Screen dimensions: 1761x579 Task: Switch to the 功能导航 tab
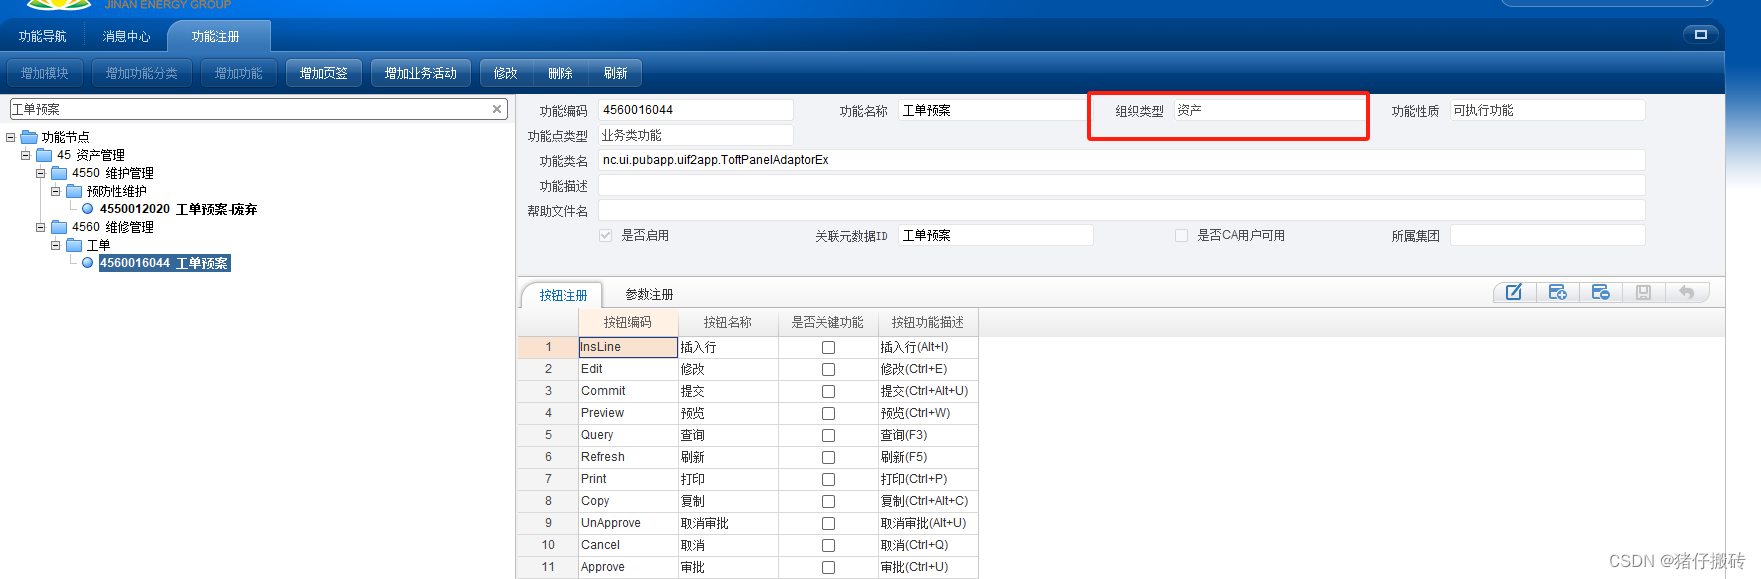click(x=42, y=36)
